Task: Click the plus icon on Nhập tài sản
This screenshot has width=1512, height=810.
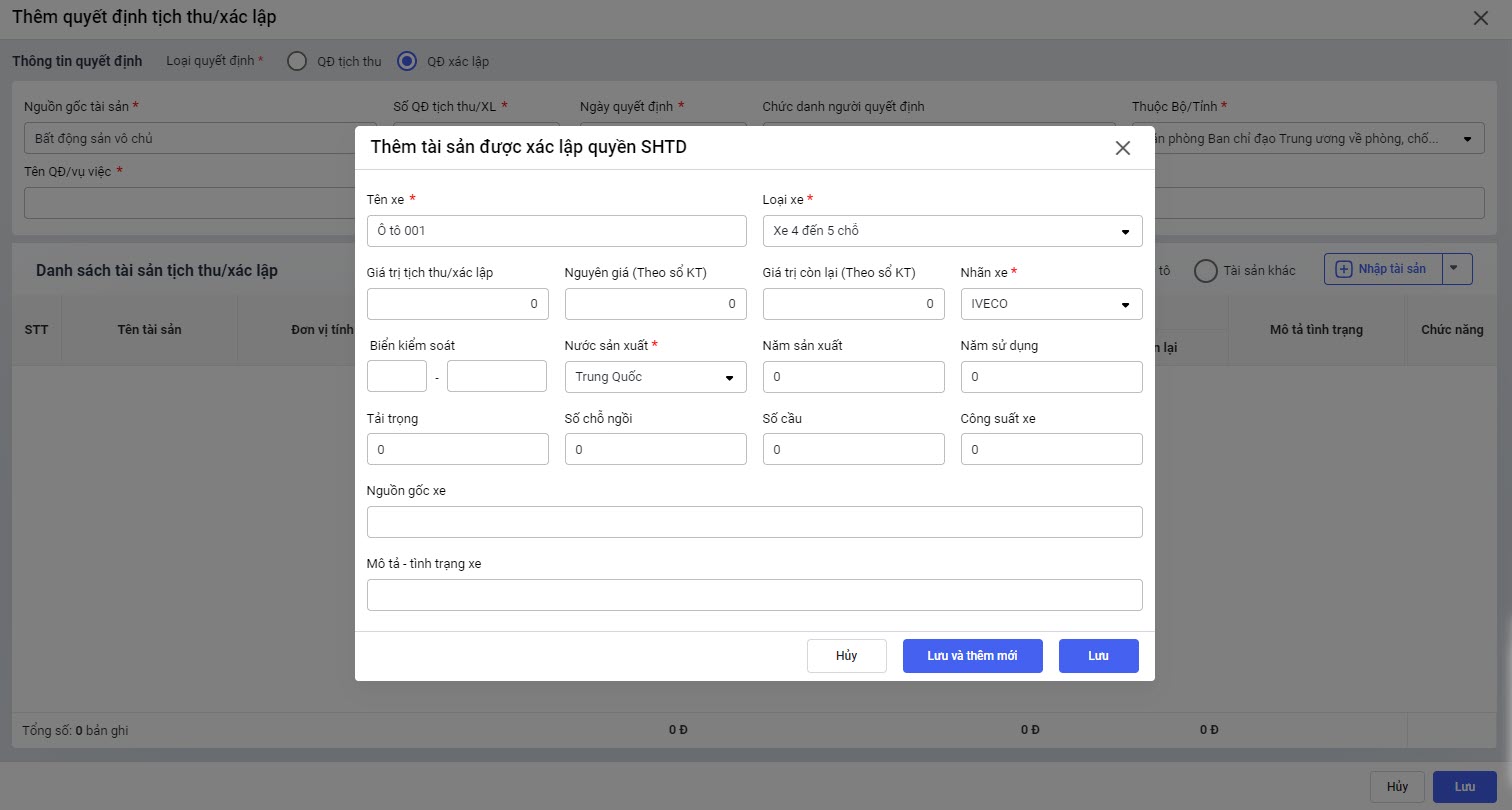Action: (x=1343, y=269)
